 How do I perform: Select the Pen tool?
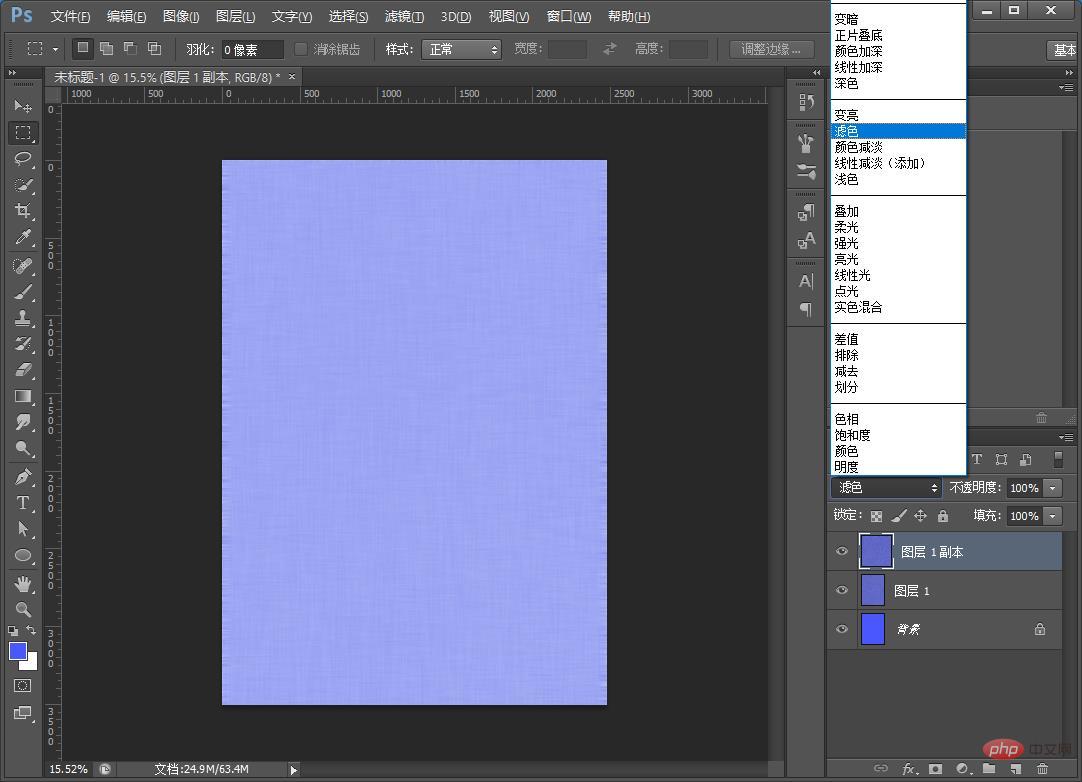[x=23, y=477]
